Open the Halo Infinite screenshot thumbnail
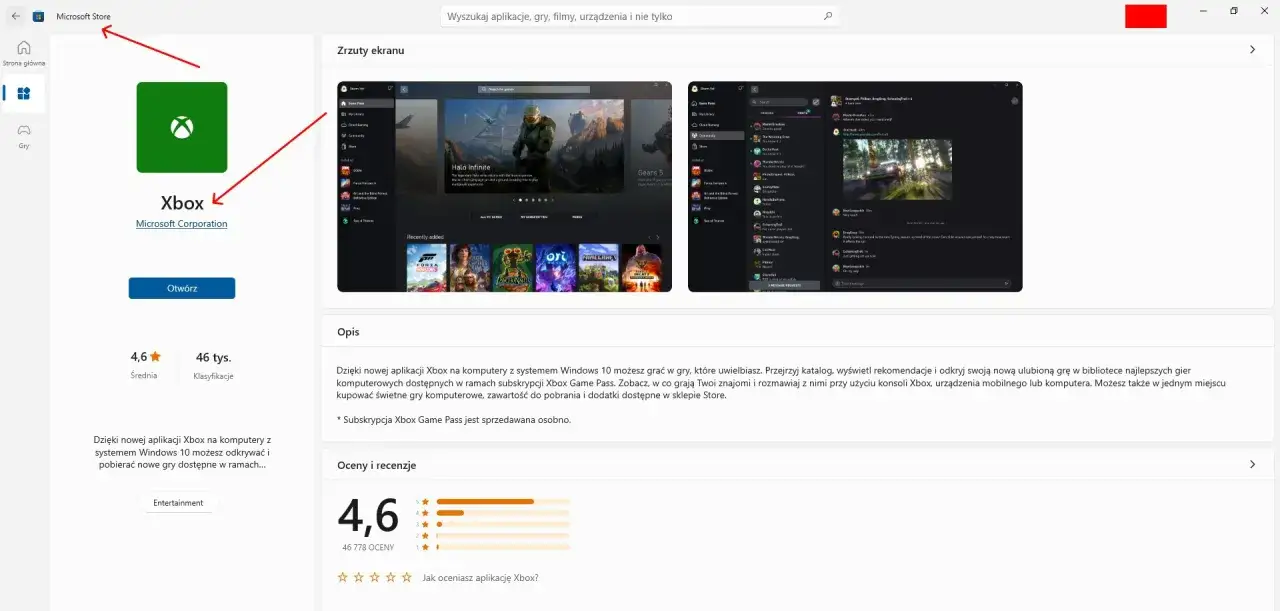The height and width of the screenshot is (611, 1280). 505,187
